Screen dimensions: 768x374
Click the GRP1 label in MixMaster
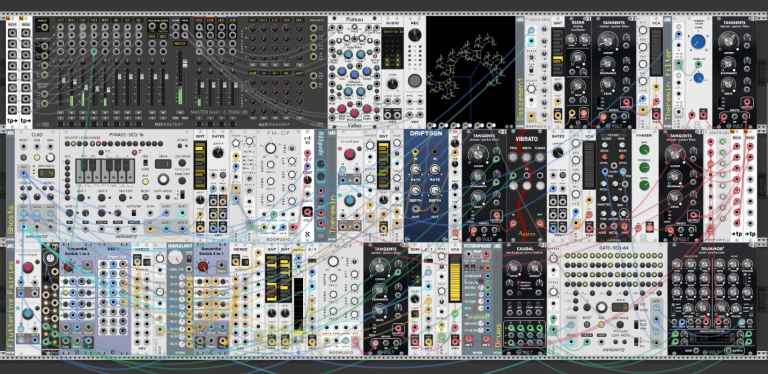pos(152,37)
